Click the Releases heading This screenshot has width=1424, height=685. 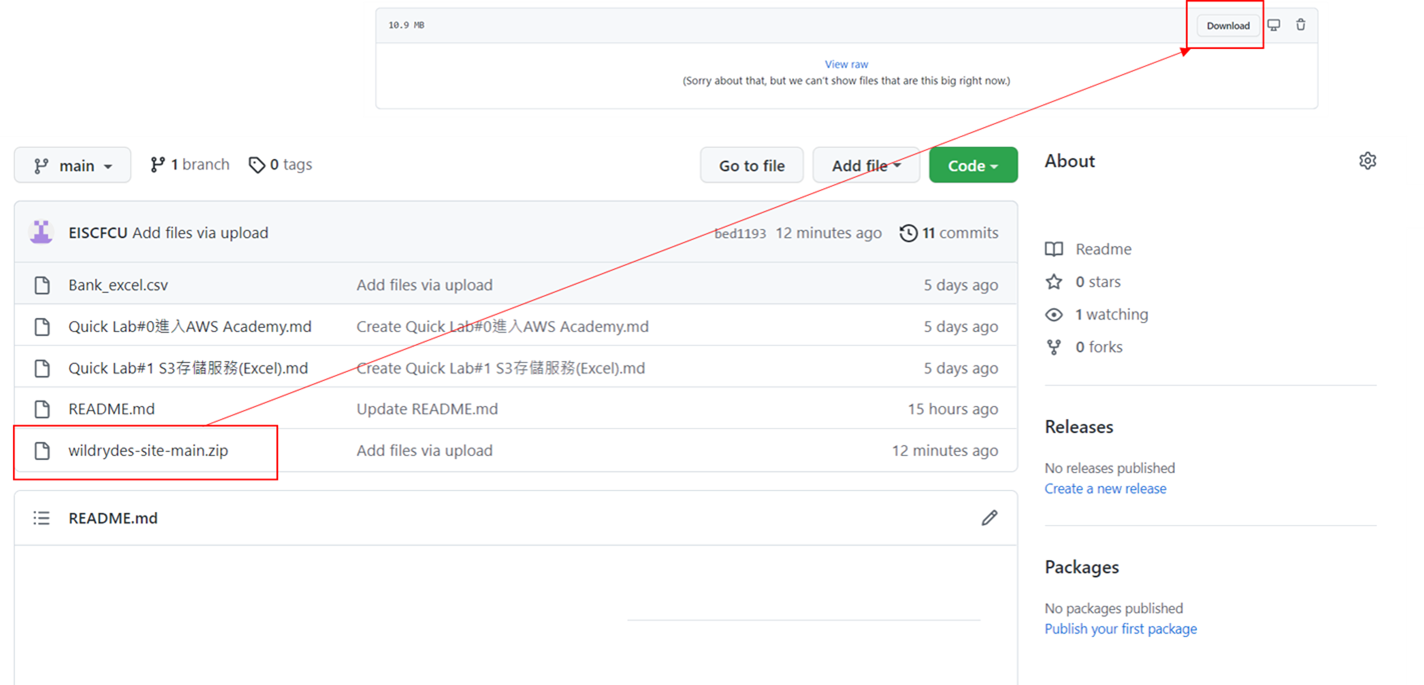(1079, 427)
